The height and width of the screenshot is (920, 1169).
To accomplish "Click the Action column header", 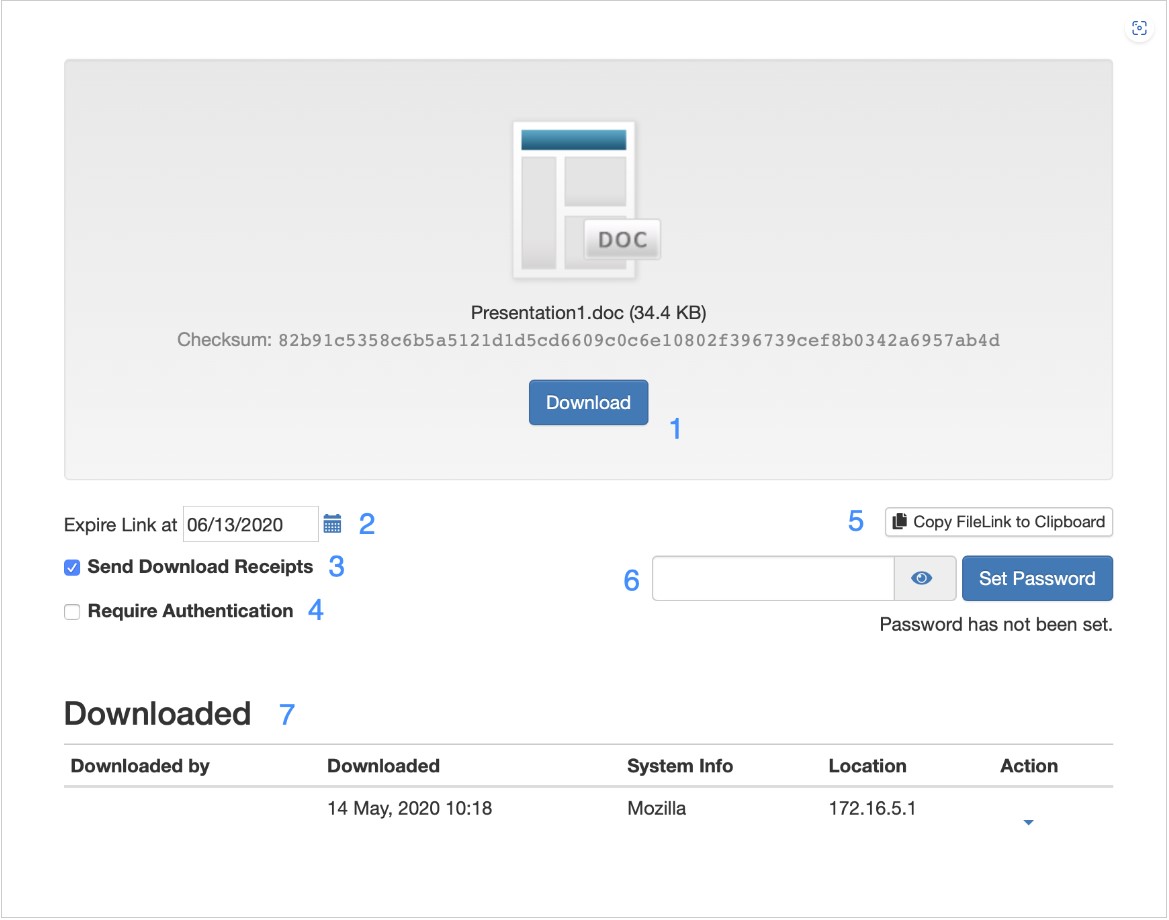I will 1028,766.
